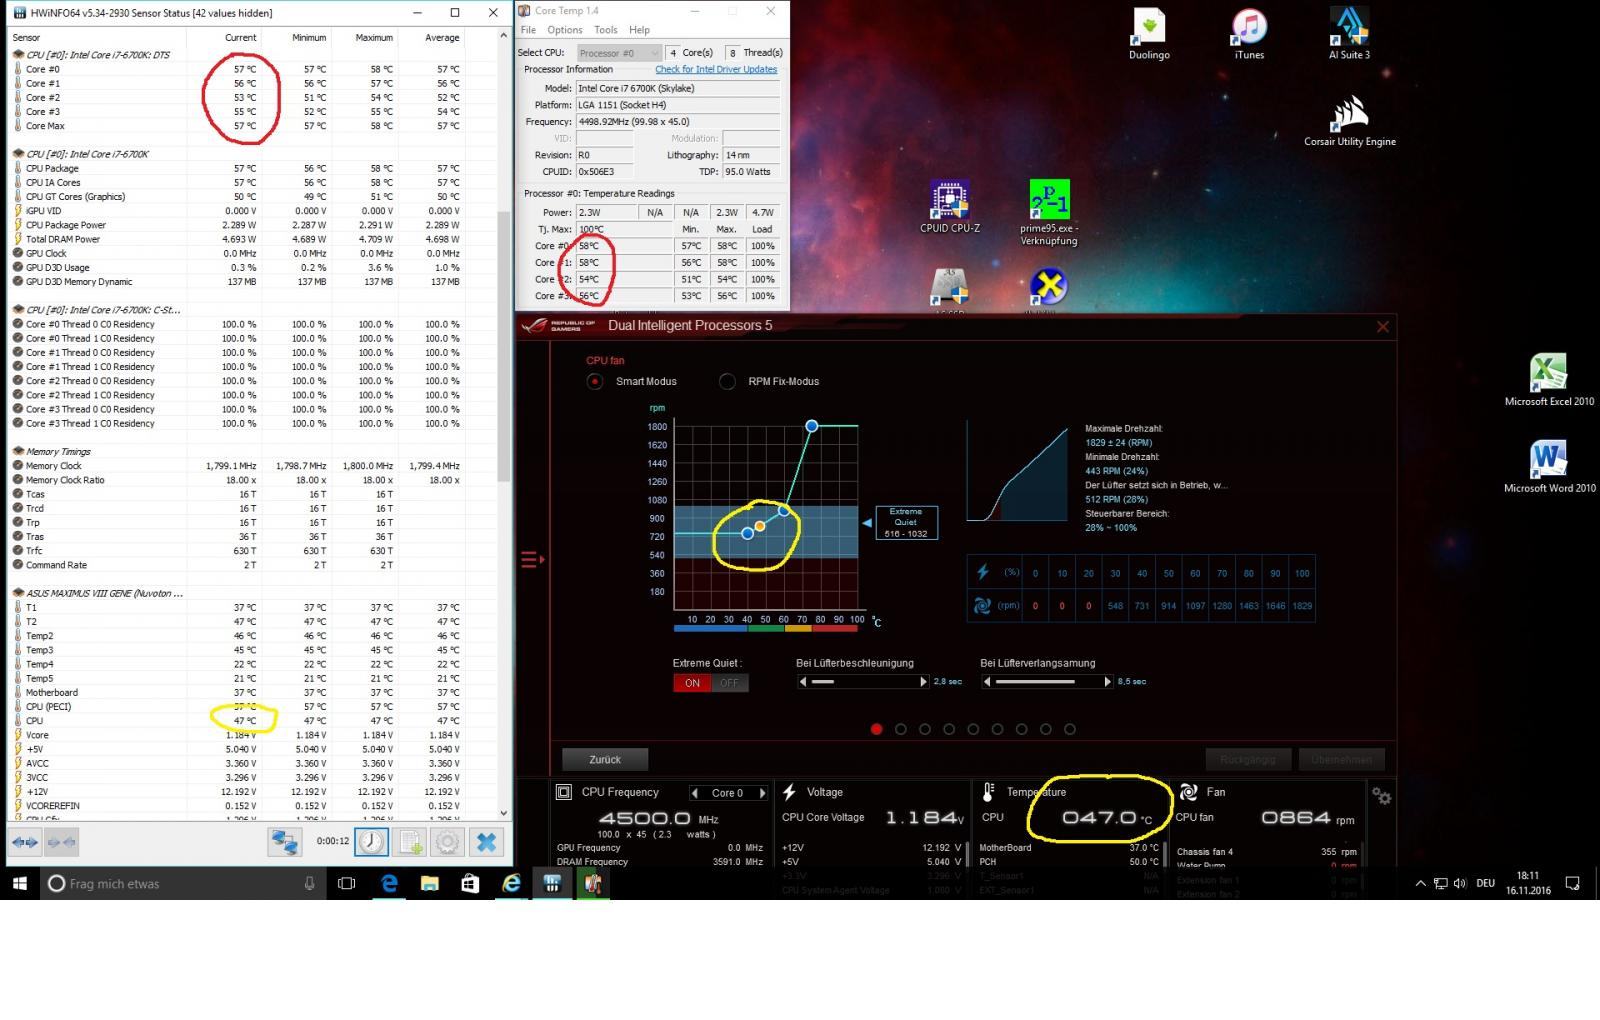Open Duolingo desktop shortcut
This screenshot has width=1600, height=1020.
1149,35
